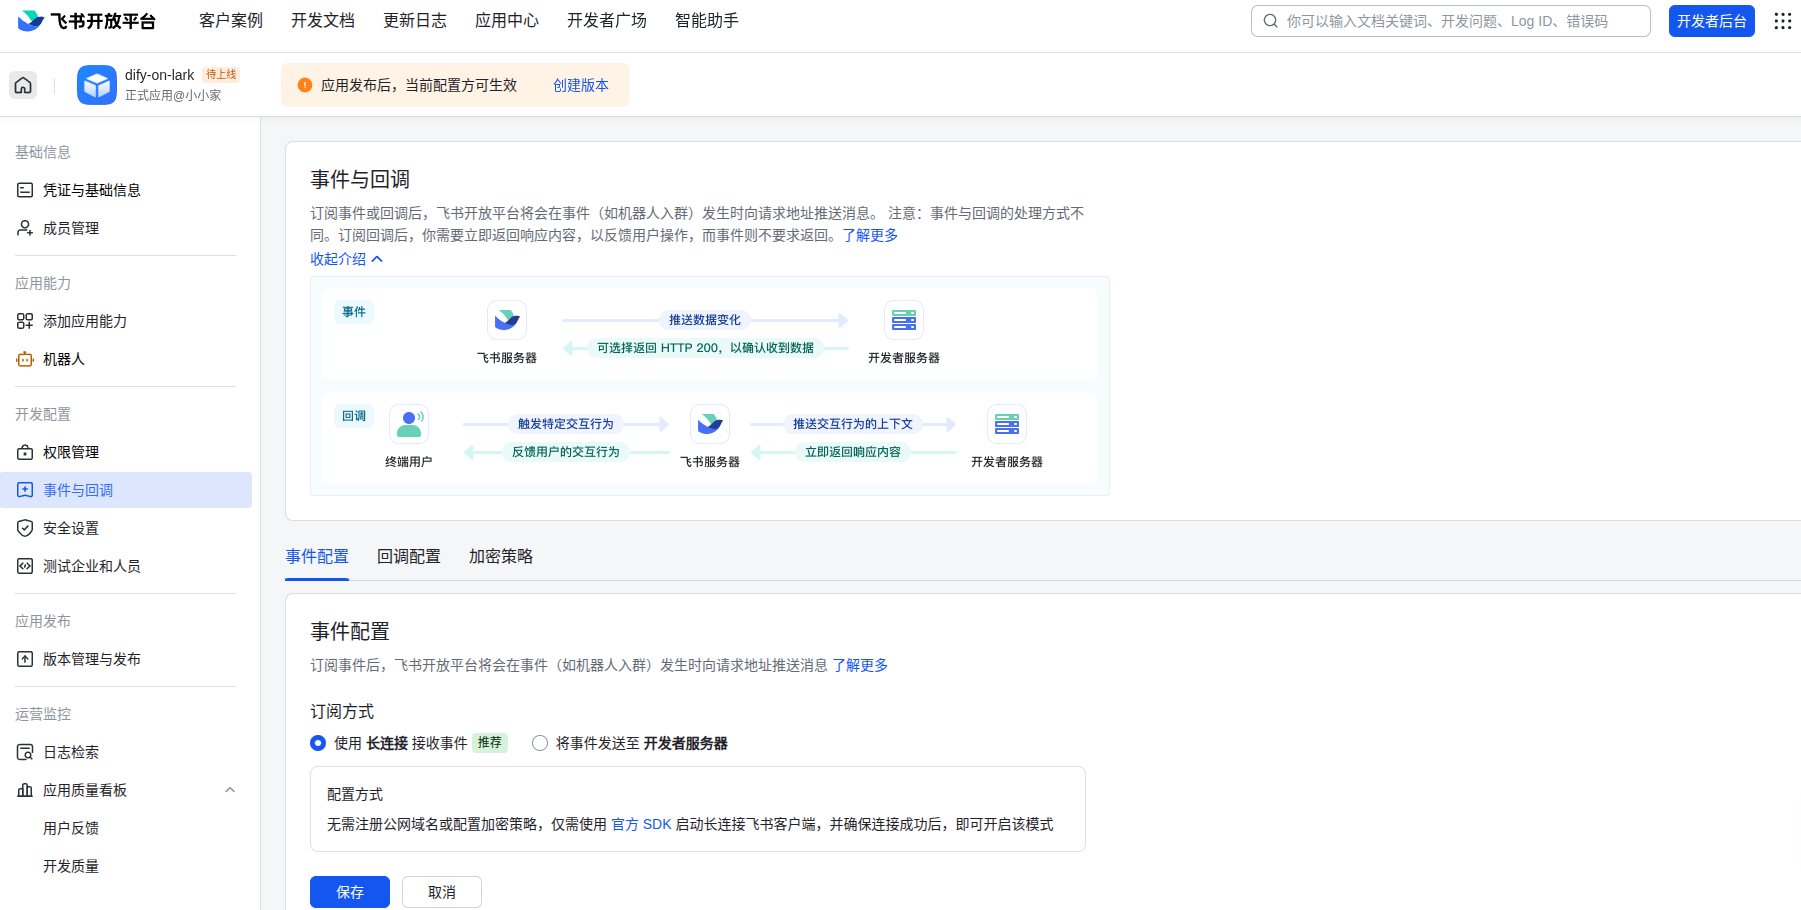Open the 机器人 sidebar section
Image resolution: width=1801 pixels, height=910 pixels.
65,359
